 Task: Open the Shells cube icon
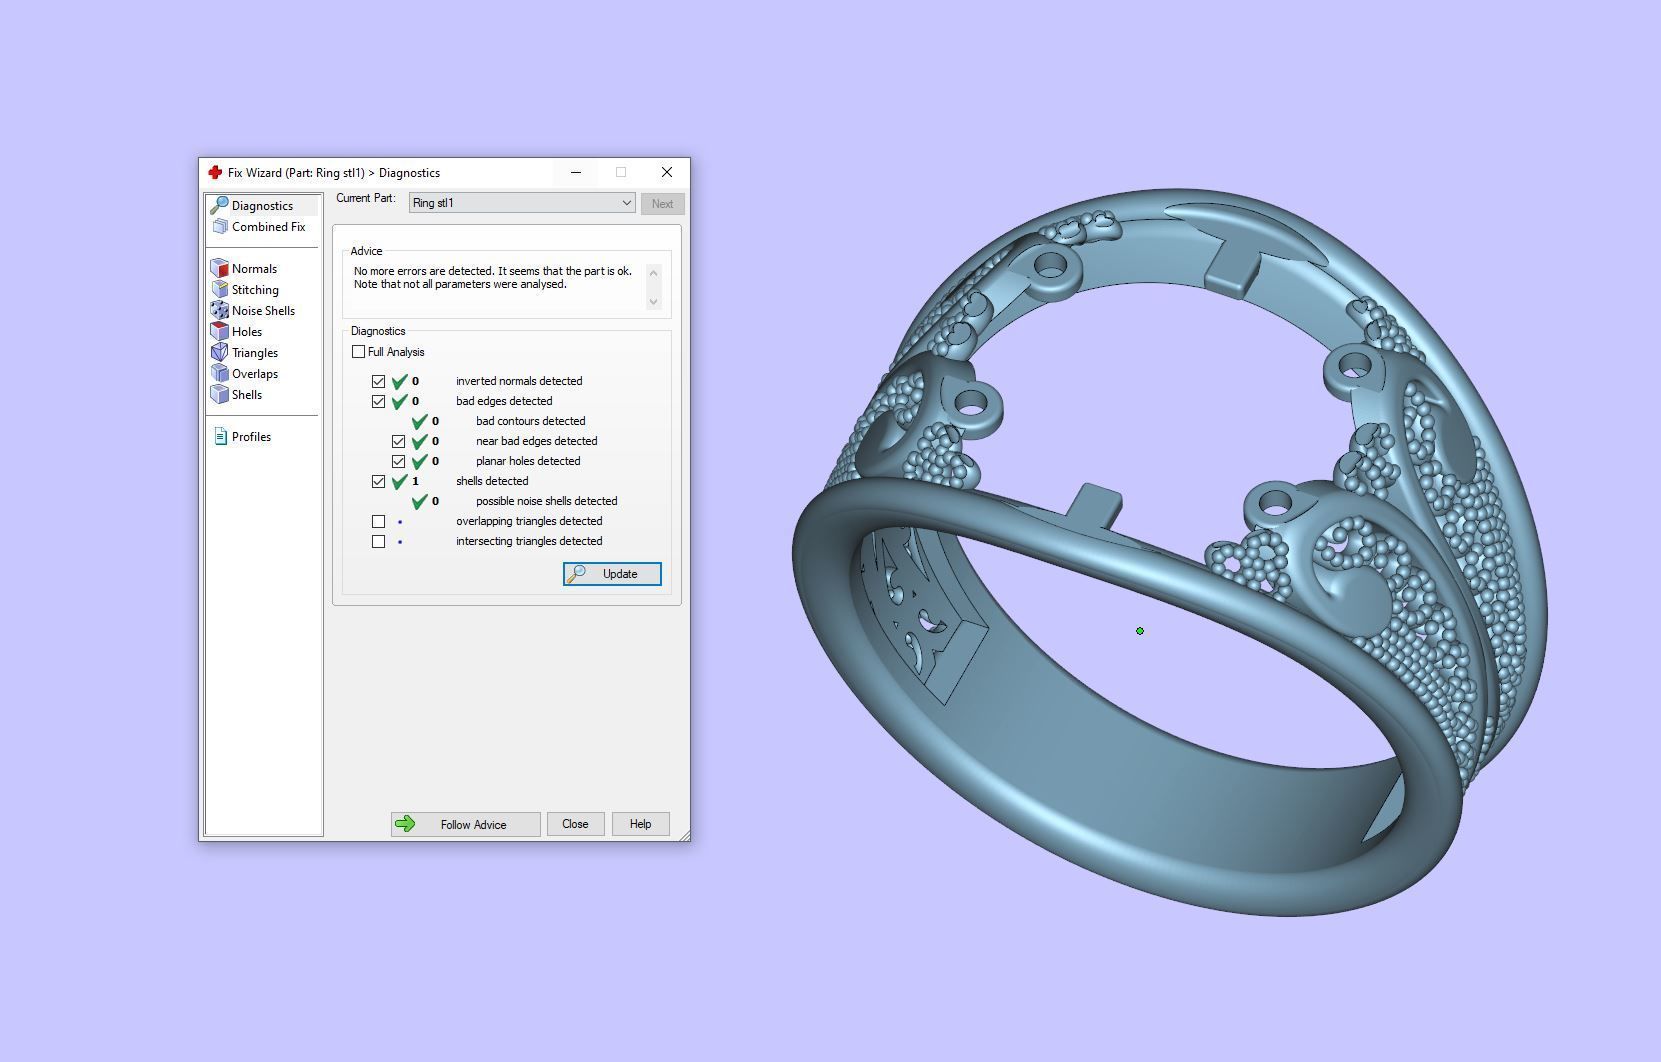click(220, 394)
